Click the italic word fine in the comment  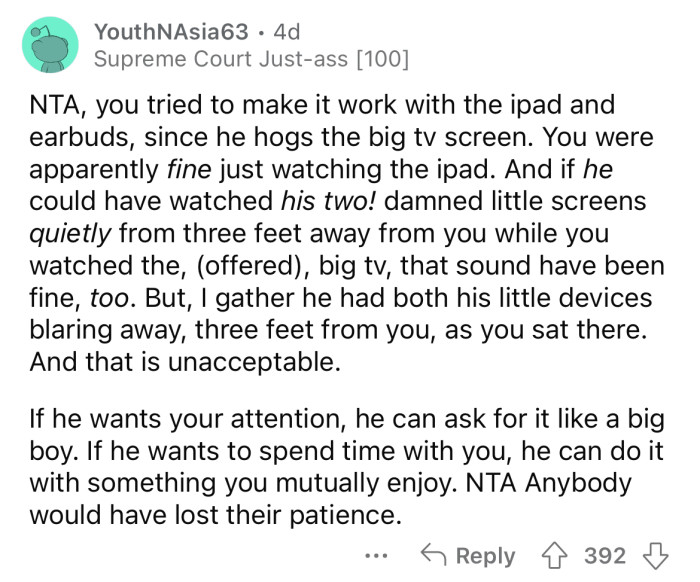[189, 170]
